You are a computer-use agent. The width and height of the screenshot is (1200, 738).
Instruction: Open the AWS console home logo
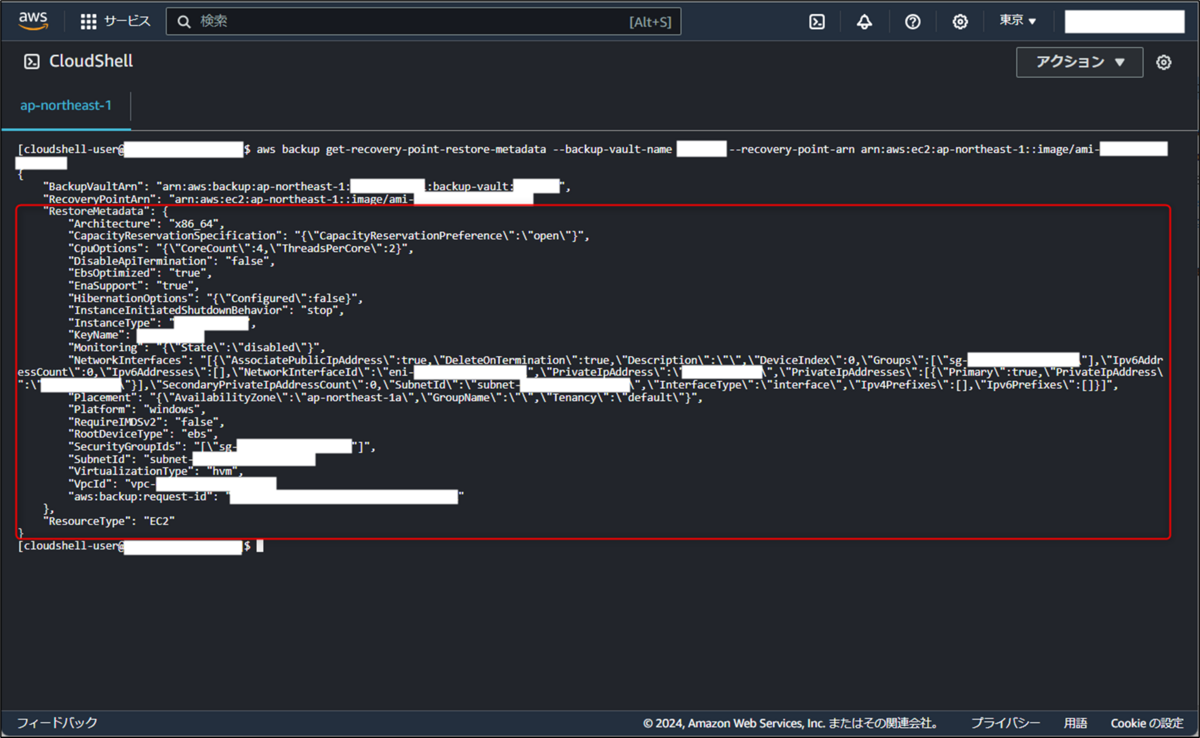point(33,21)
